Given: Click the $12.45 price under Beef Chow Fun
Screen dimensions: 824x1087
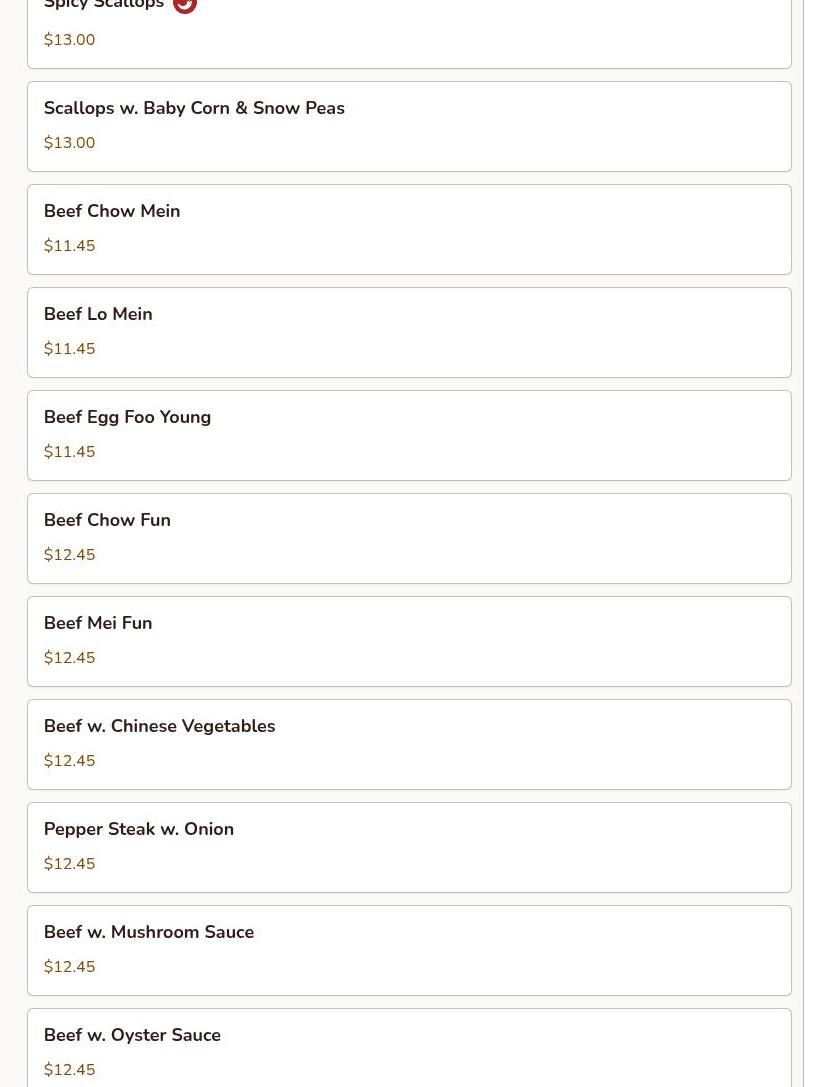Looking at the screenshot, I should 69,555.
